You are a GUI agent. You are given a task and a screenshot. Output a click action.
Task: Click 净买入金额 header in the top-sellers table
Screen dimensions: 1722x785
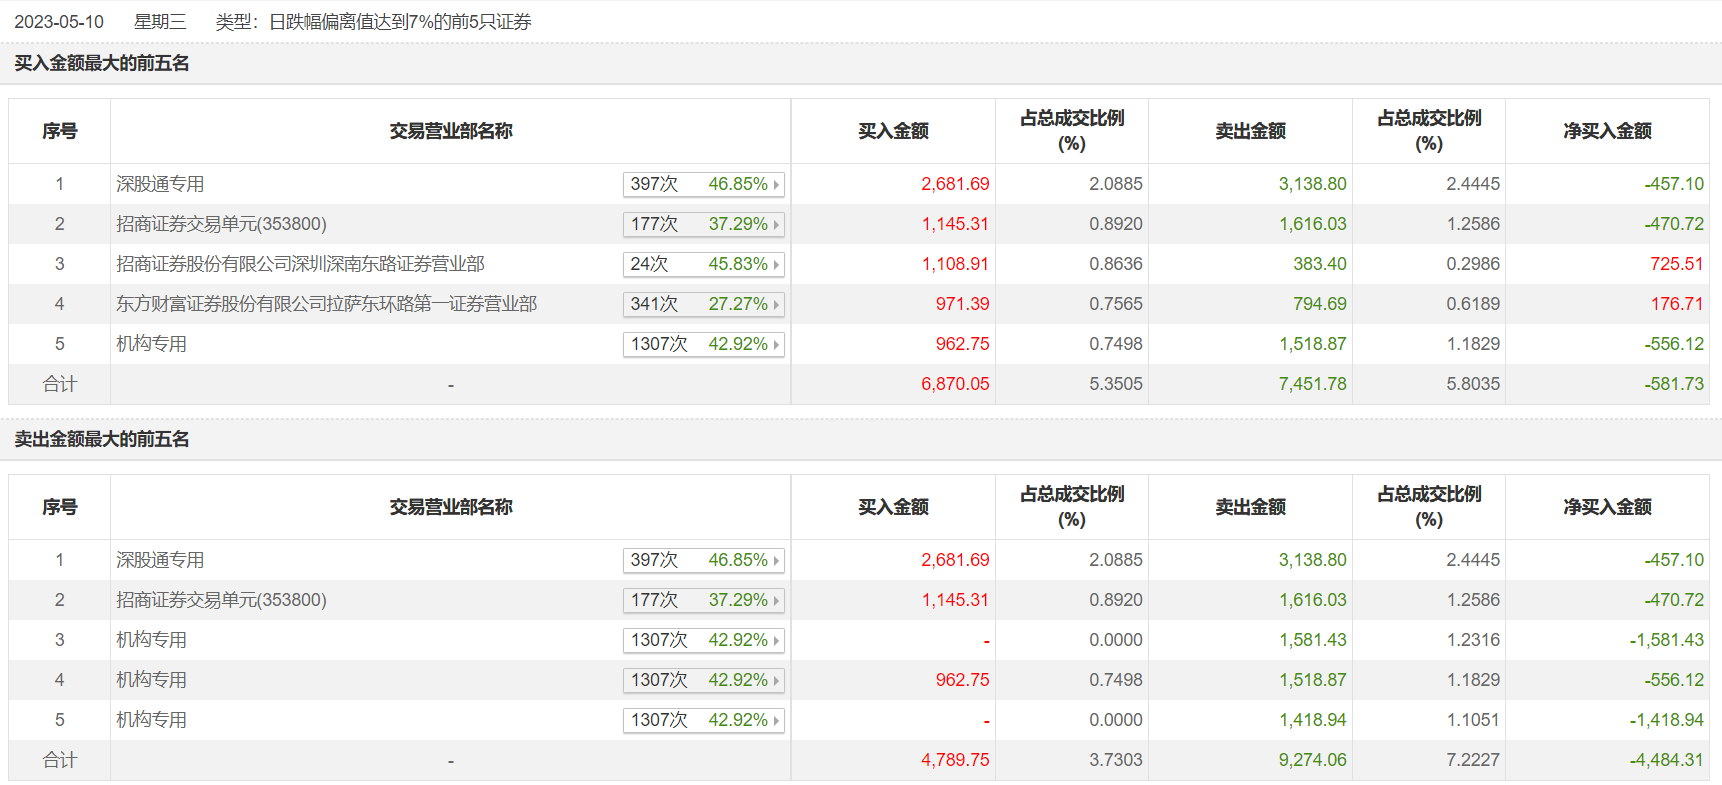tap(1607, 507)
